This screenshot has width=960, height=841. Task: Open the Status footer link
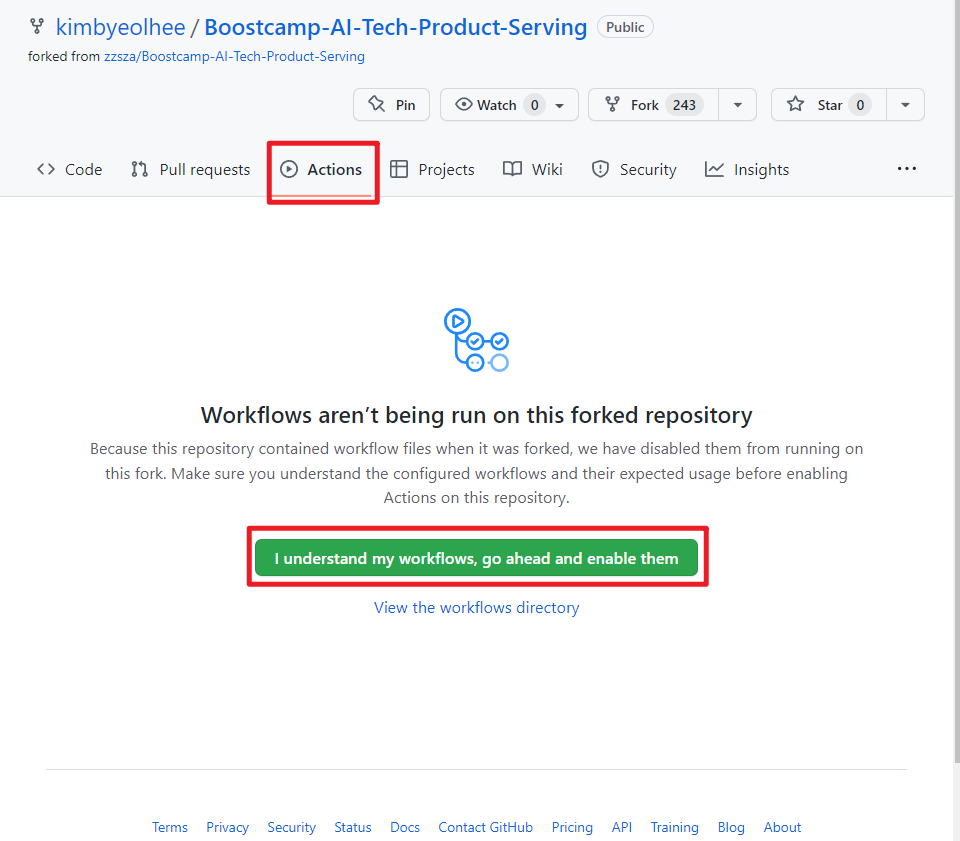click(353, 827)
